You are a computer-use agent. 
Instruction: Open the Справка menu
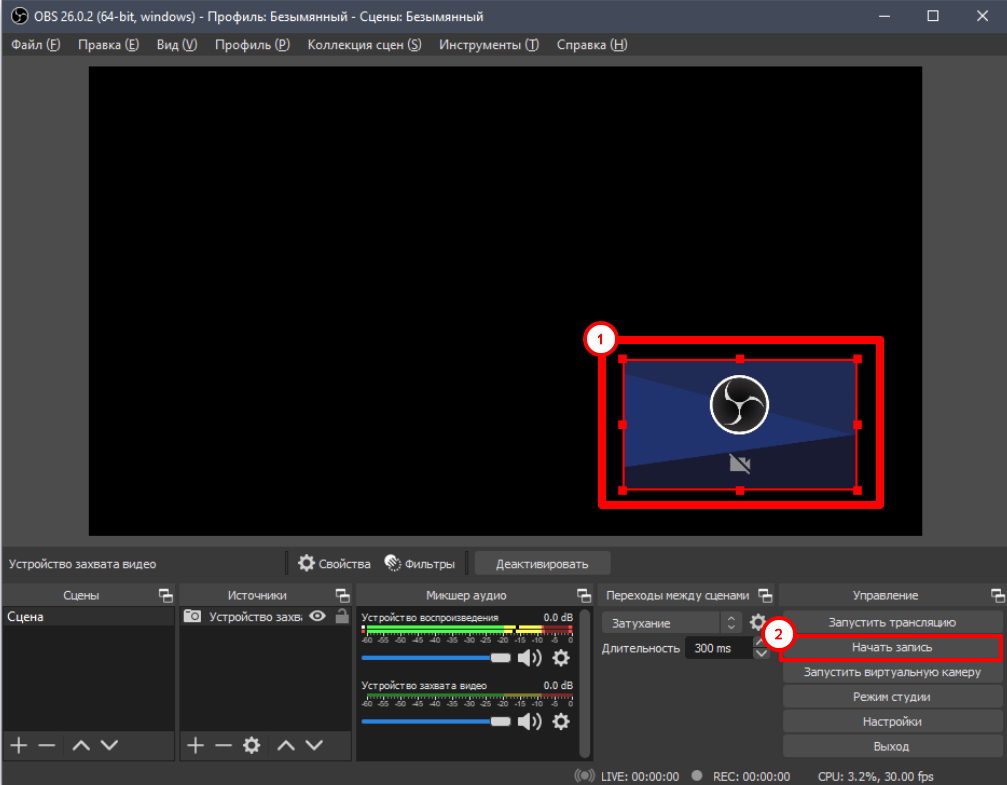(x=591, y=45)
